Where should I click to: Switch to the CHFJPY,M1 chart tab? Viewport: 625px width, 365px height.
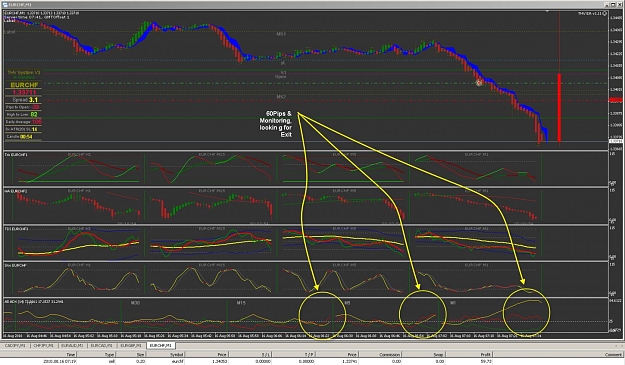[x=43, y=345]
